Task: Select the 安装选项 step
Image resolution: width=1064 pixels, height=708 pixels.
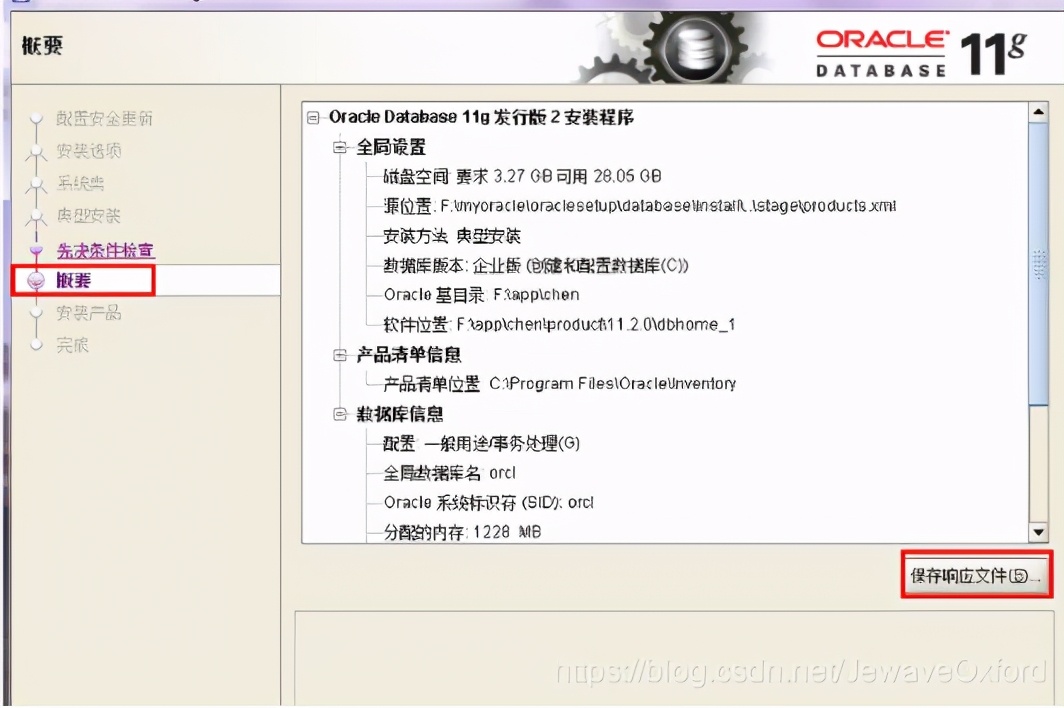Action: point(88,151)
